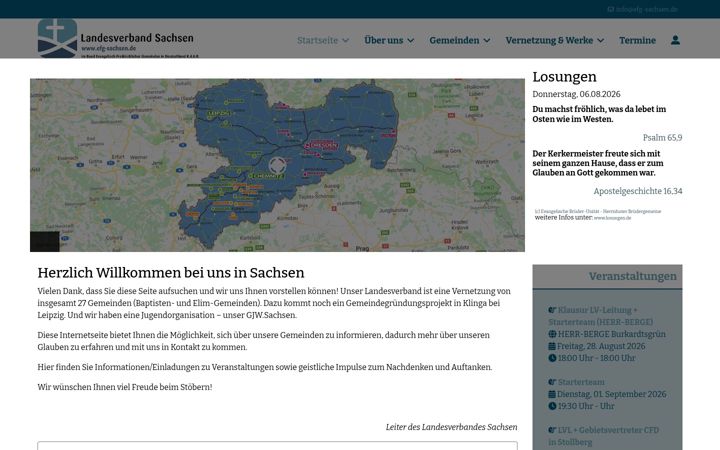Image resolution: width=720 pixels, height=450 pixels.
Task: Expand the Vernetzung & Werke dropdown chevron
Action: point(601,41)
